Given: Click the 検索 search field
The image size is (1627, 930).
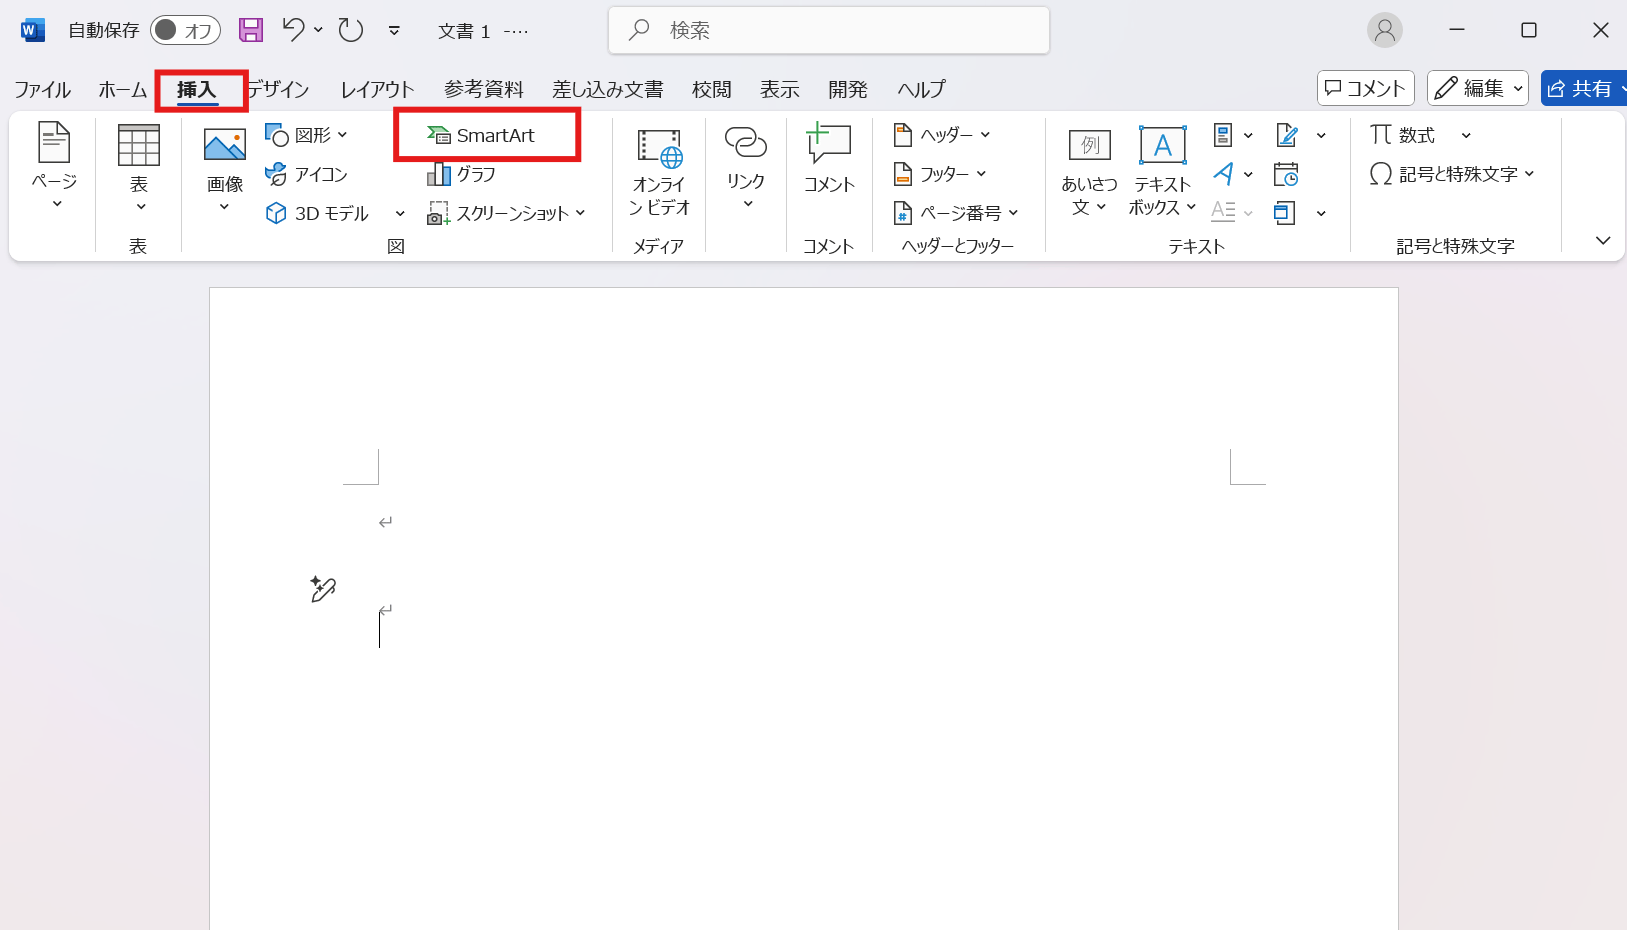Looking at the screenshot, I should click(x=828, y=30).
